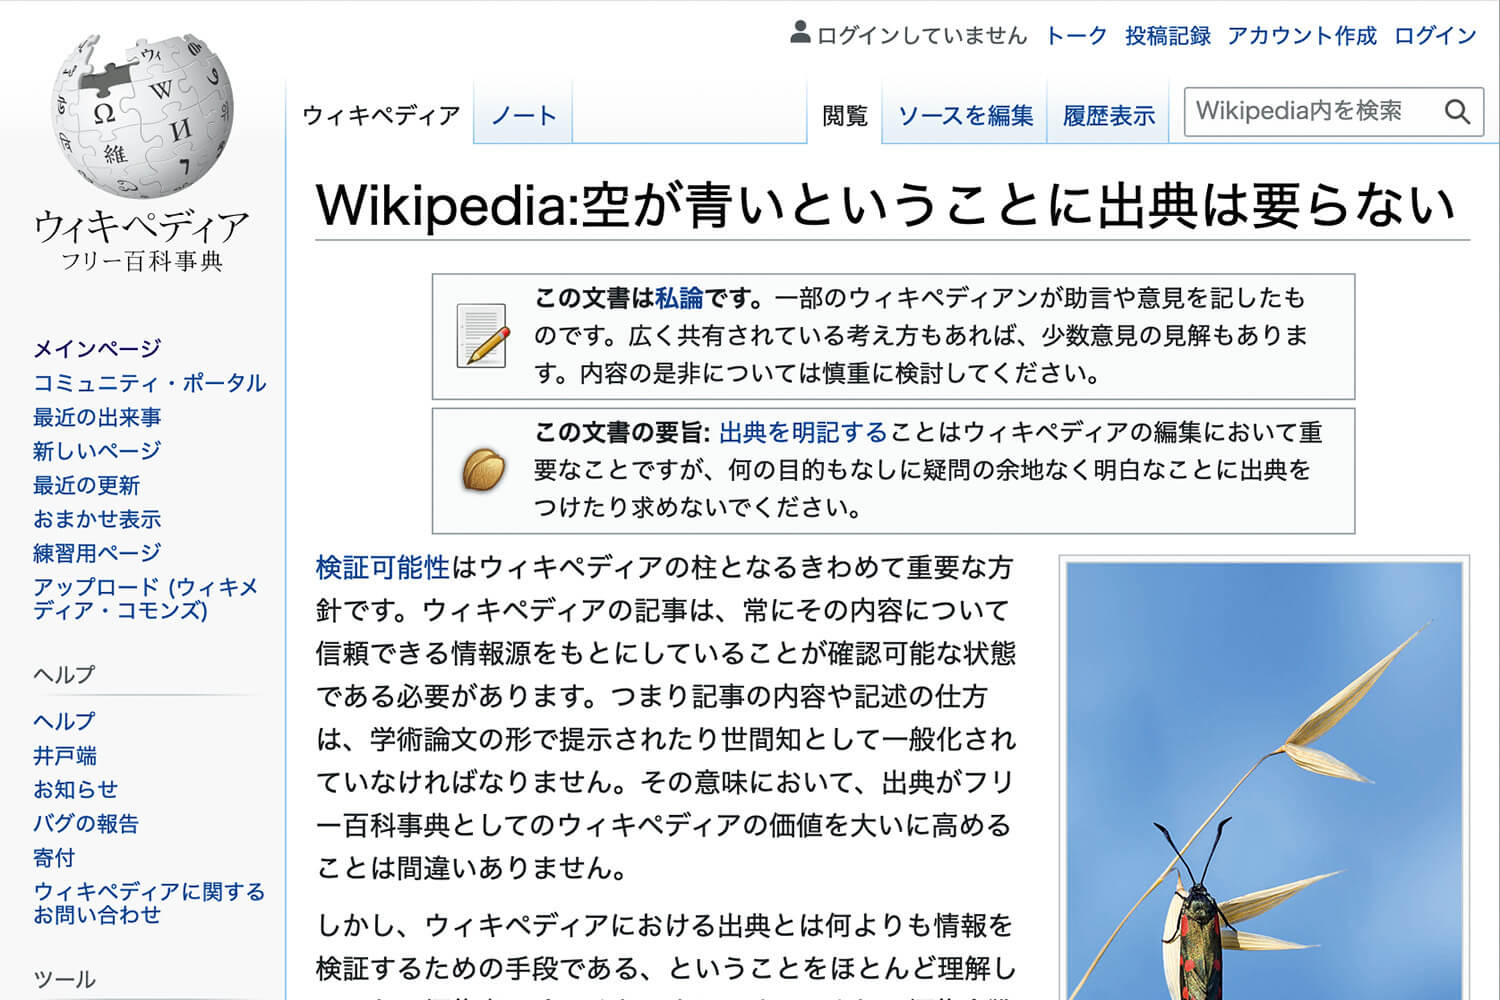Click the ヘルプ sidebar section heading
The height and width of the screenshot is (1000, 1500).
tap(65, 675)
